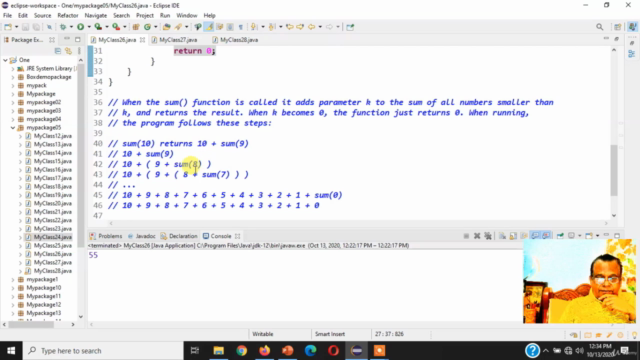Click the Previous Annotation icon
This screenshot has width=640, height=360.
coord(272,27)
